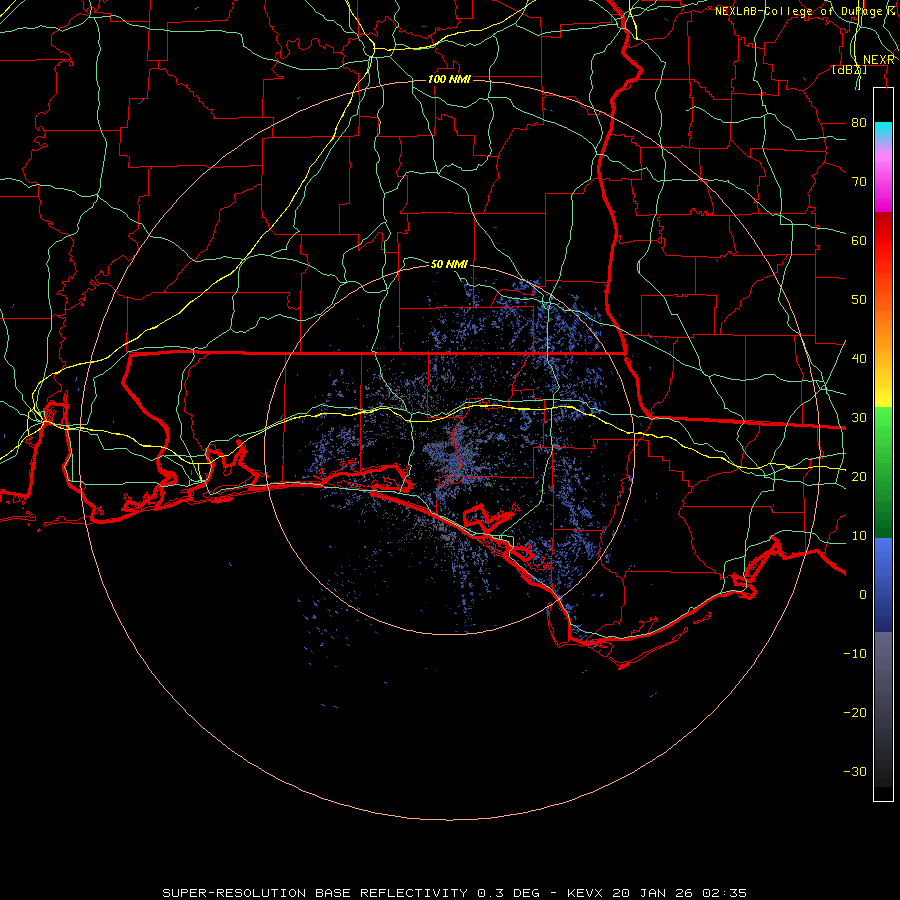Image resolution: width=900 pixels, height=900 pixels.
Task: Click the "SUPER-RESOLUTION BASE REFLECTIVITY" caption text
Action: (315, 893)
